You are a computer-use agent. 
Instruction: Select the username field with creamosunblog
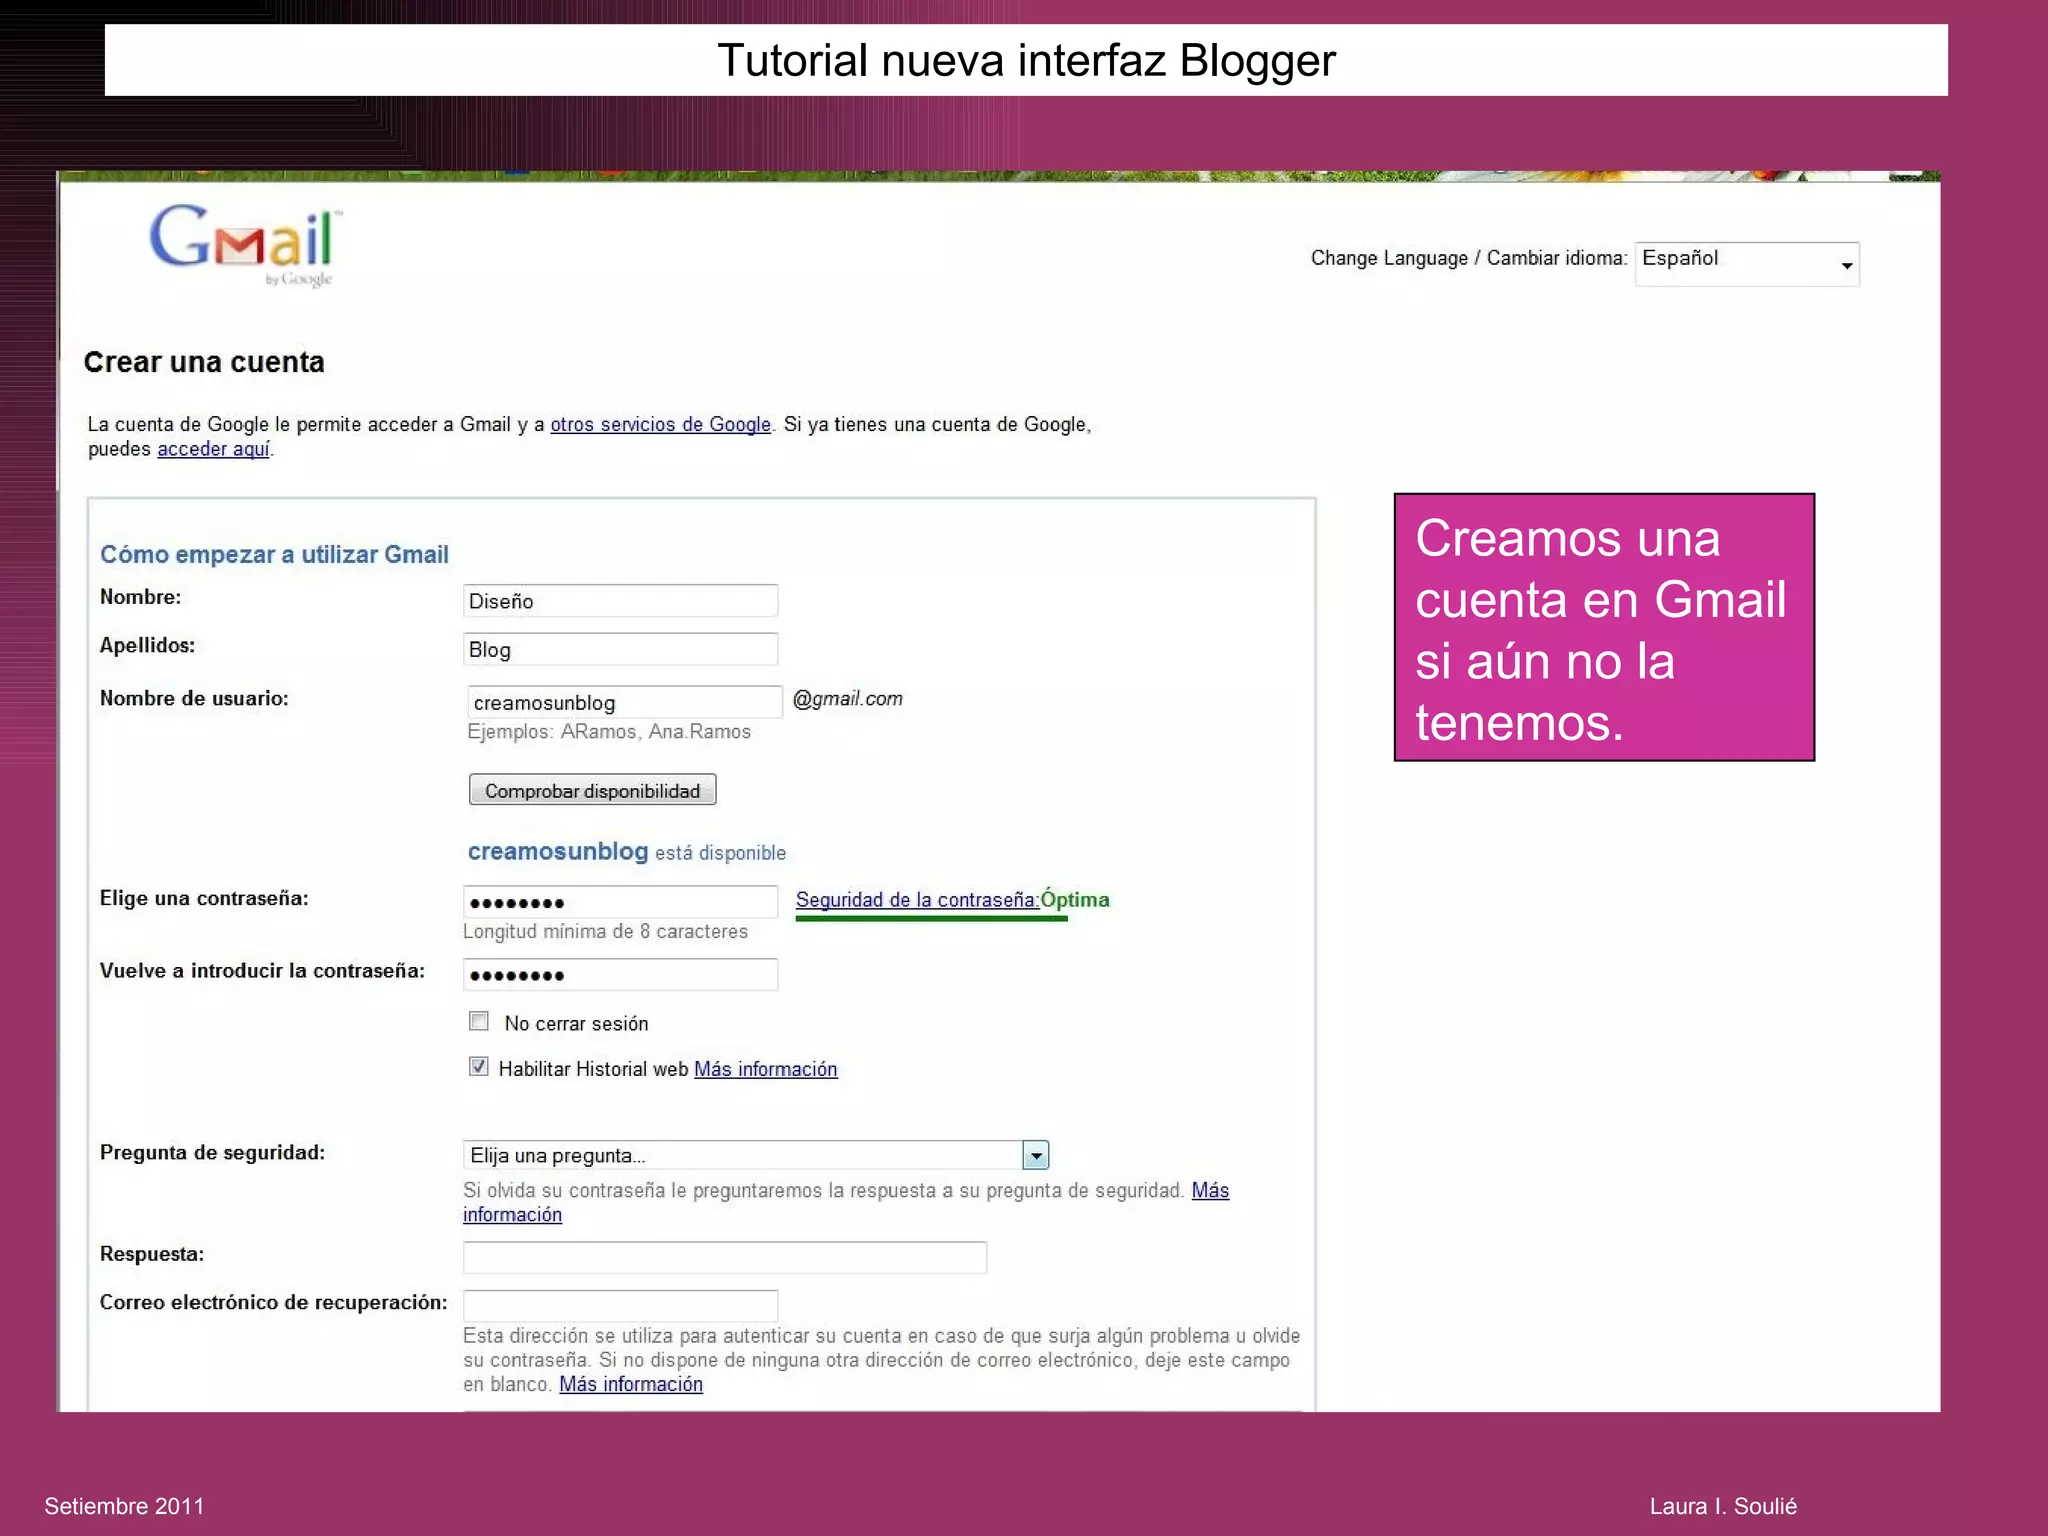pos(624,702)
